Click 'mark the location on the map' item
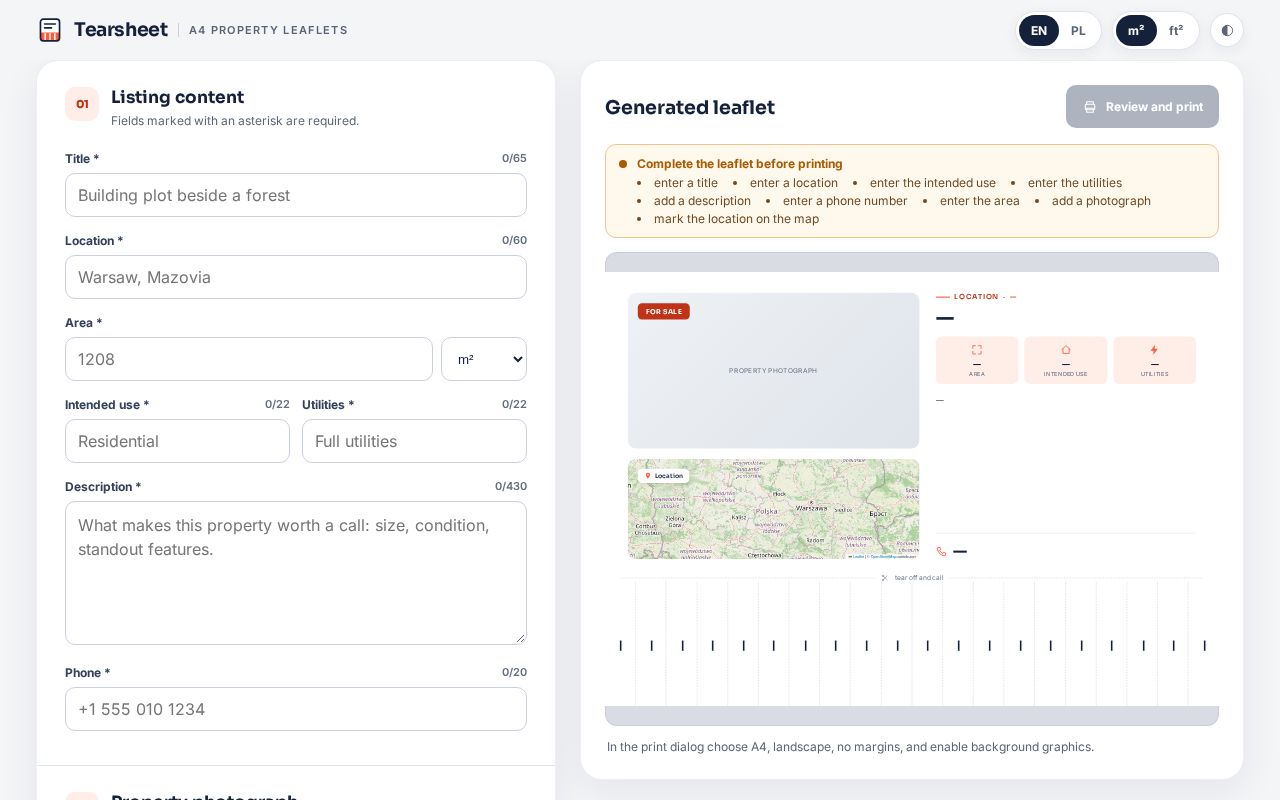This screenshot has height=800, width=1280. (736, 219)
